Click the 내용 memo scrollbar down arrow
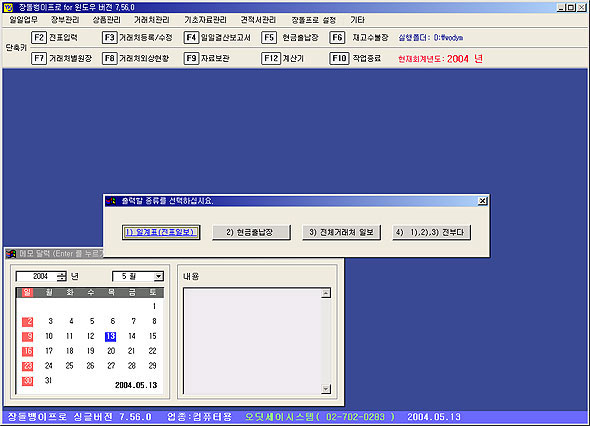The height and width of the screenshot is (426, 590). [326, 389]
